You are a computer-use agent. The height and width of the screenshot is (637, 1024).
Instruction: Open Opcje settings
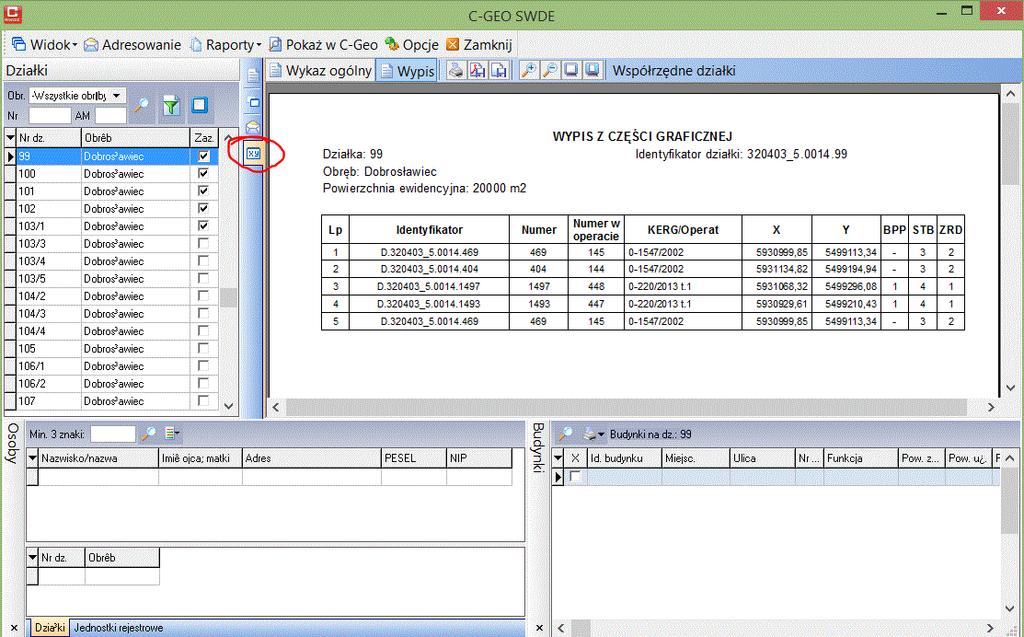pyautogui.click(x=412, y=44)
